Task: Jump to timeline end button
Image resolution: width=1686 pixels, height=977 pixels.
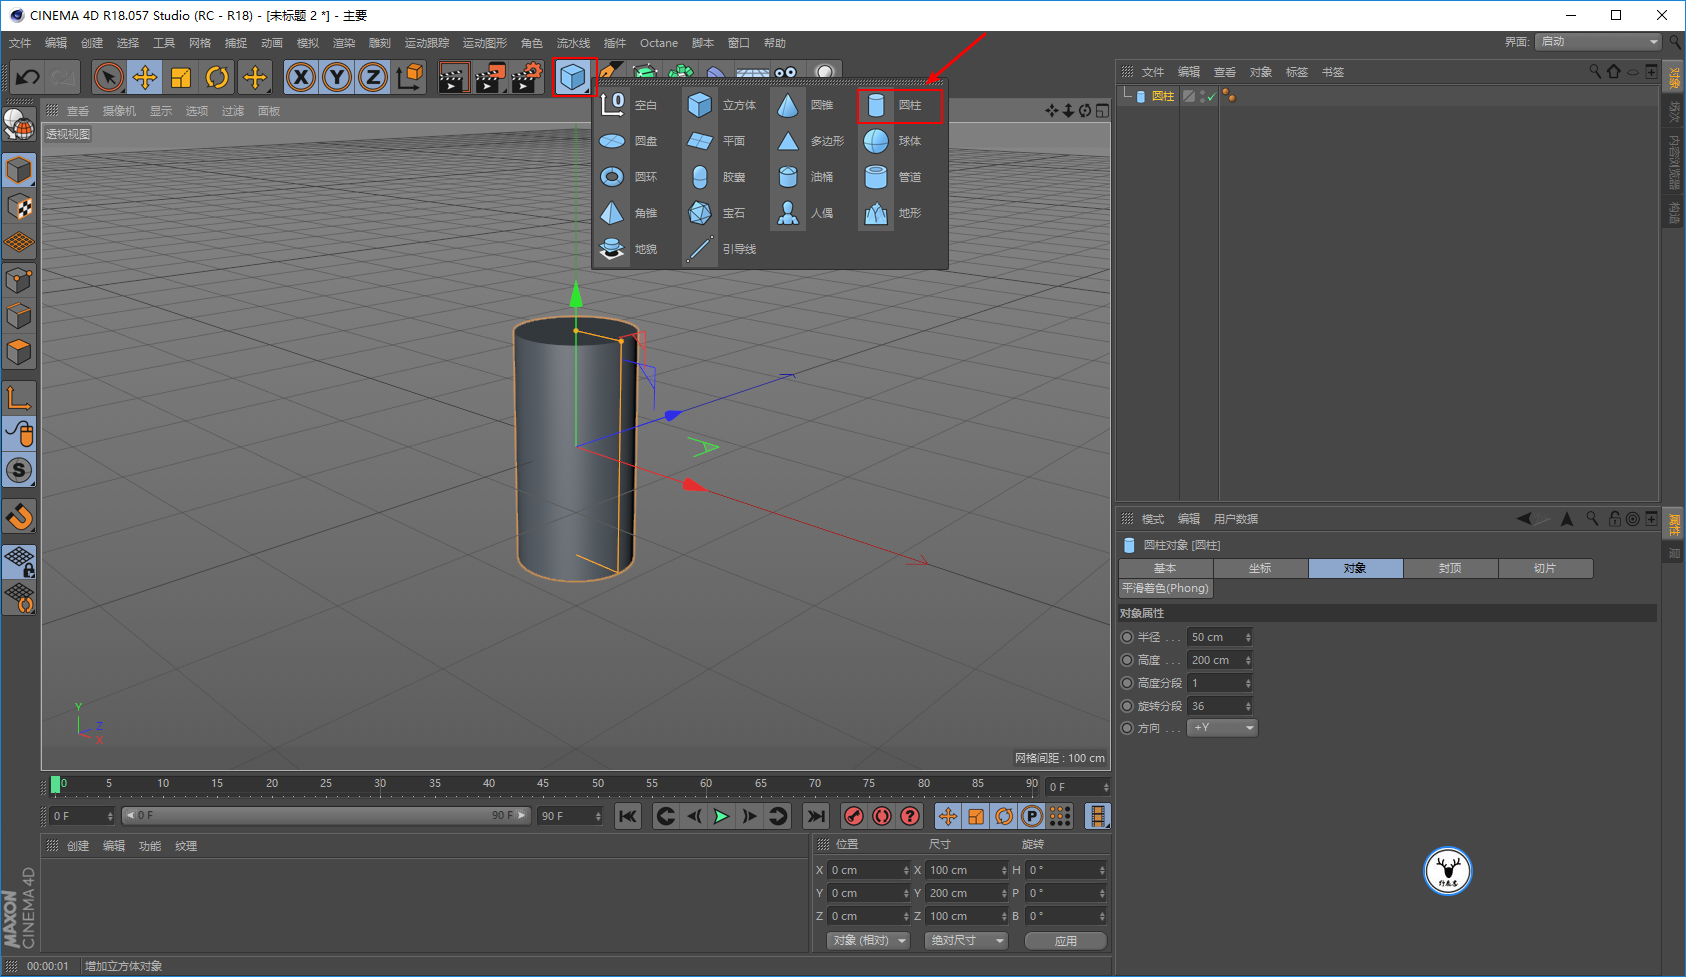Action: (x=816, y=816)
